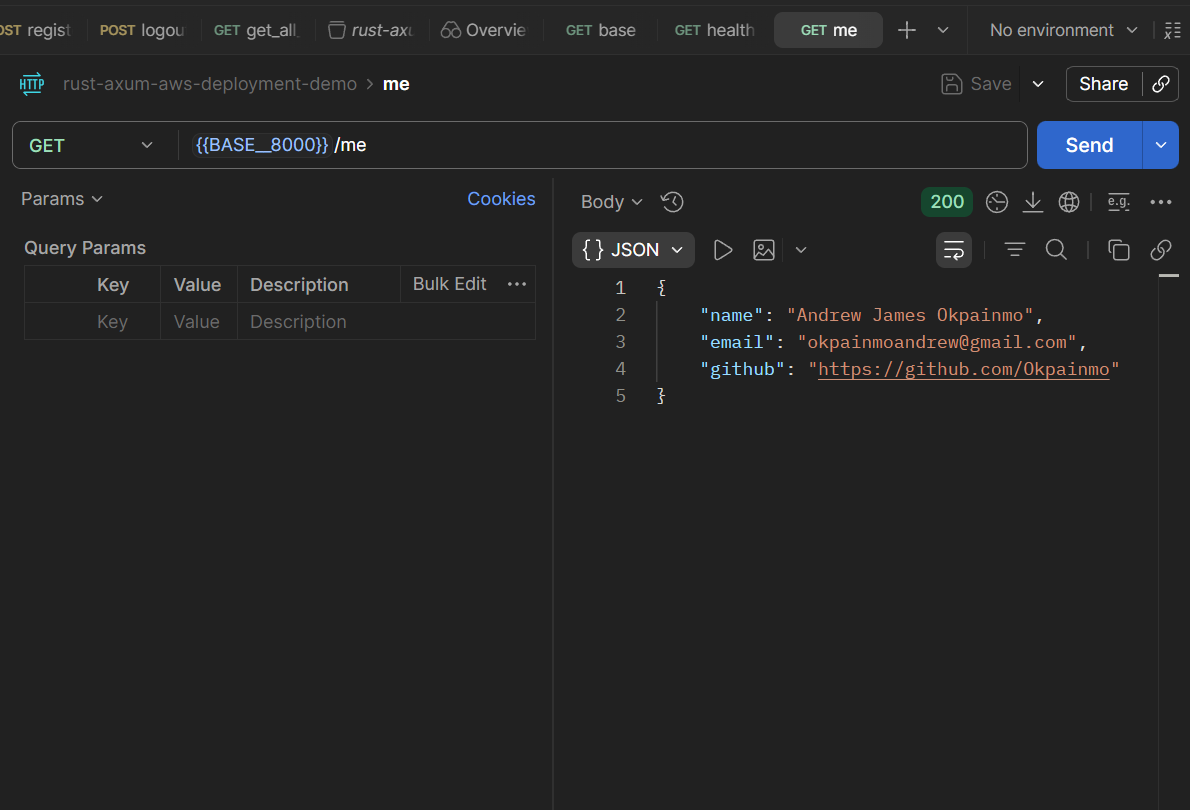Click the Query Params heading
This screenshot has width=1190, height=810.
85,247
